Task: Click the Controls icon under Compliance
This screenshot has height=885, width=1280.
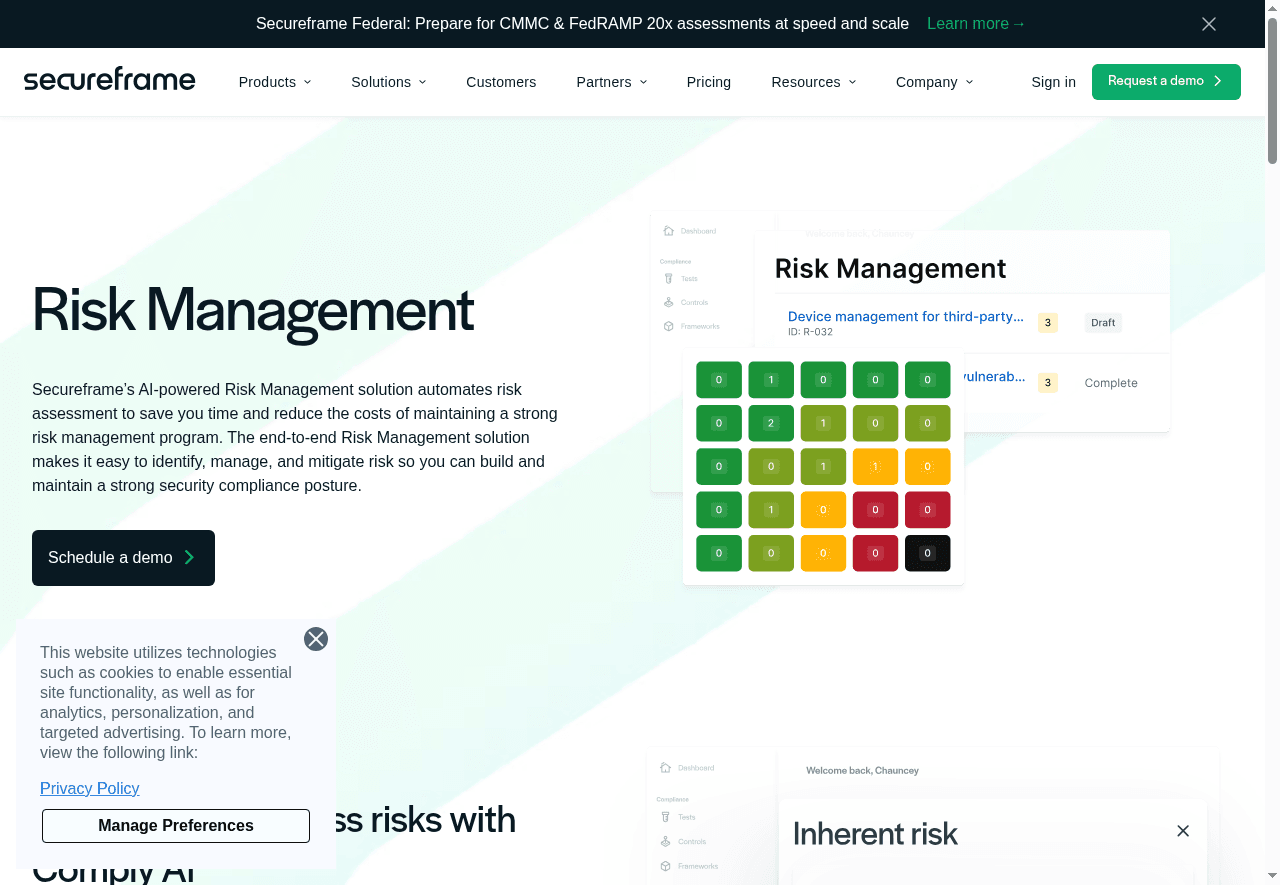Action: pos(668,302)
